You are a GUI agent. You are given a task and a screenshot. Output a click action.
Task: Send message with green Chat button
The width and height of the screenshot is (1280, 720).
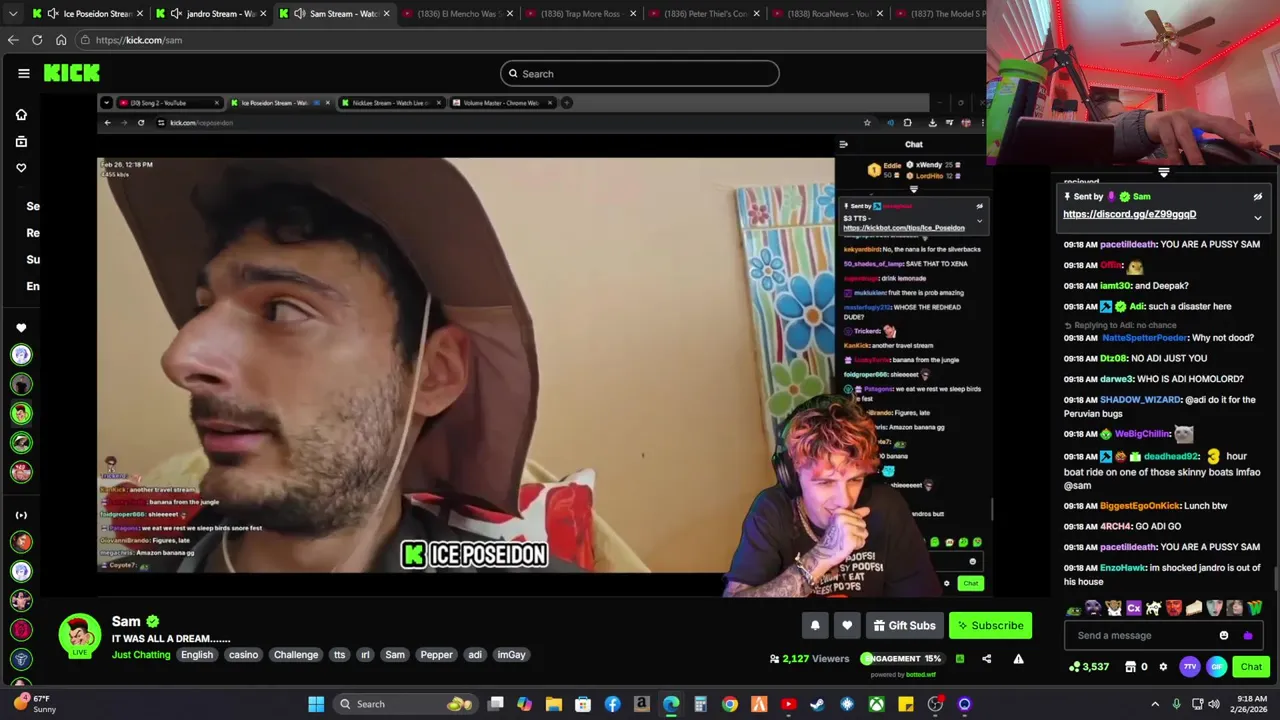pos(1251,666)
